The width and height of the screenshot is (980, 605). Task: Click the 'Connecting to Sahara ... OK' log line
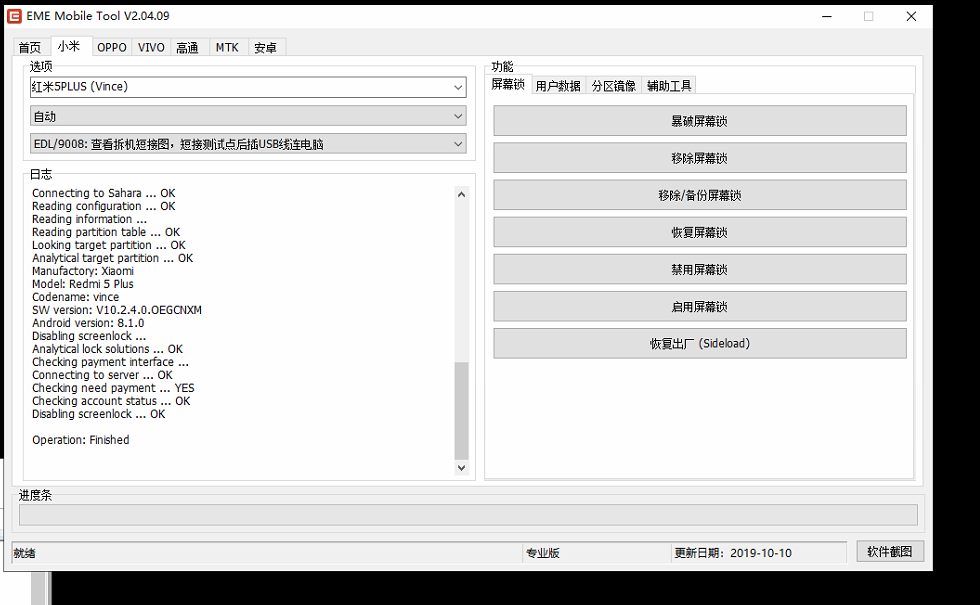pyautogui.click(x=104, y=193)
